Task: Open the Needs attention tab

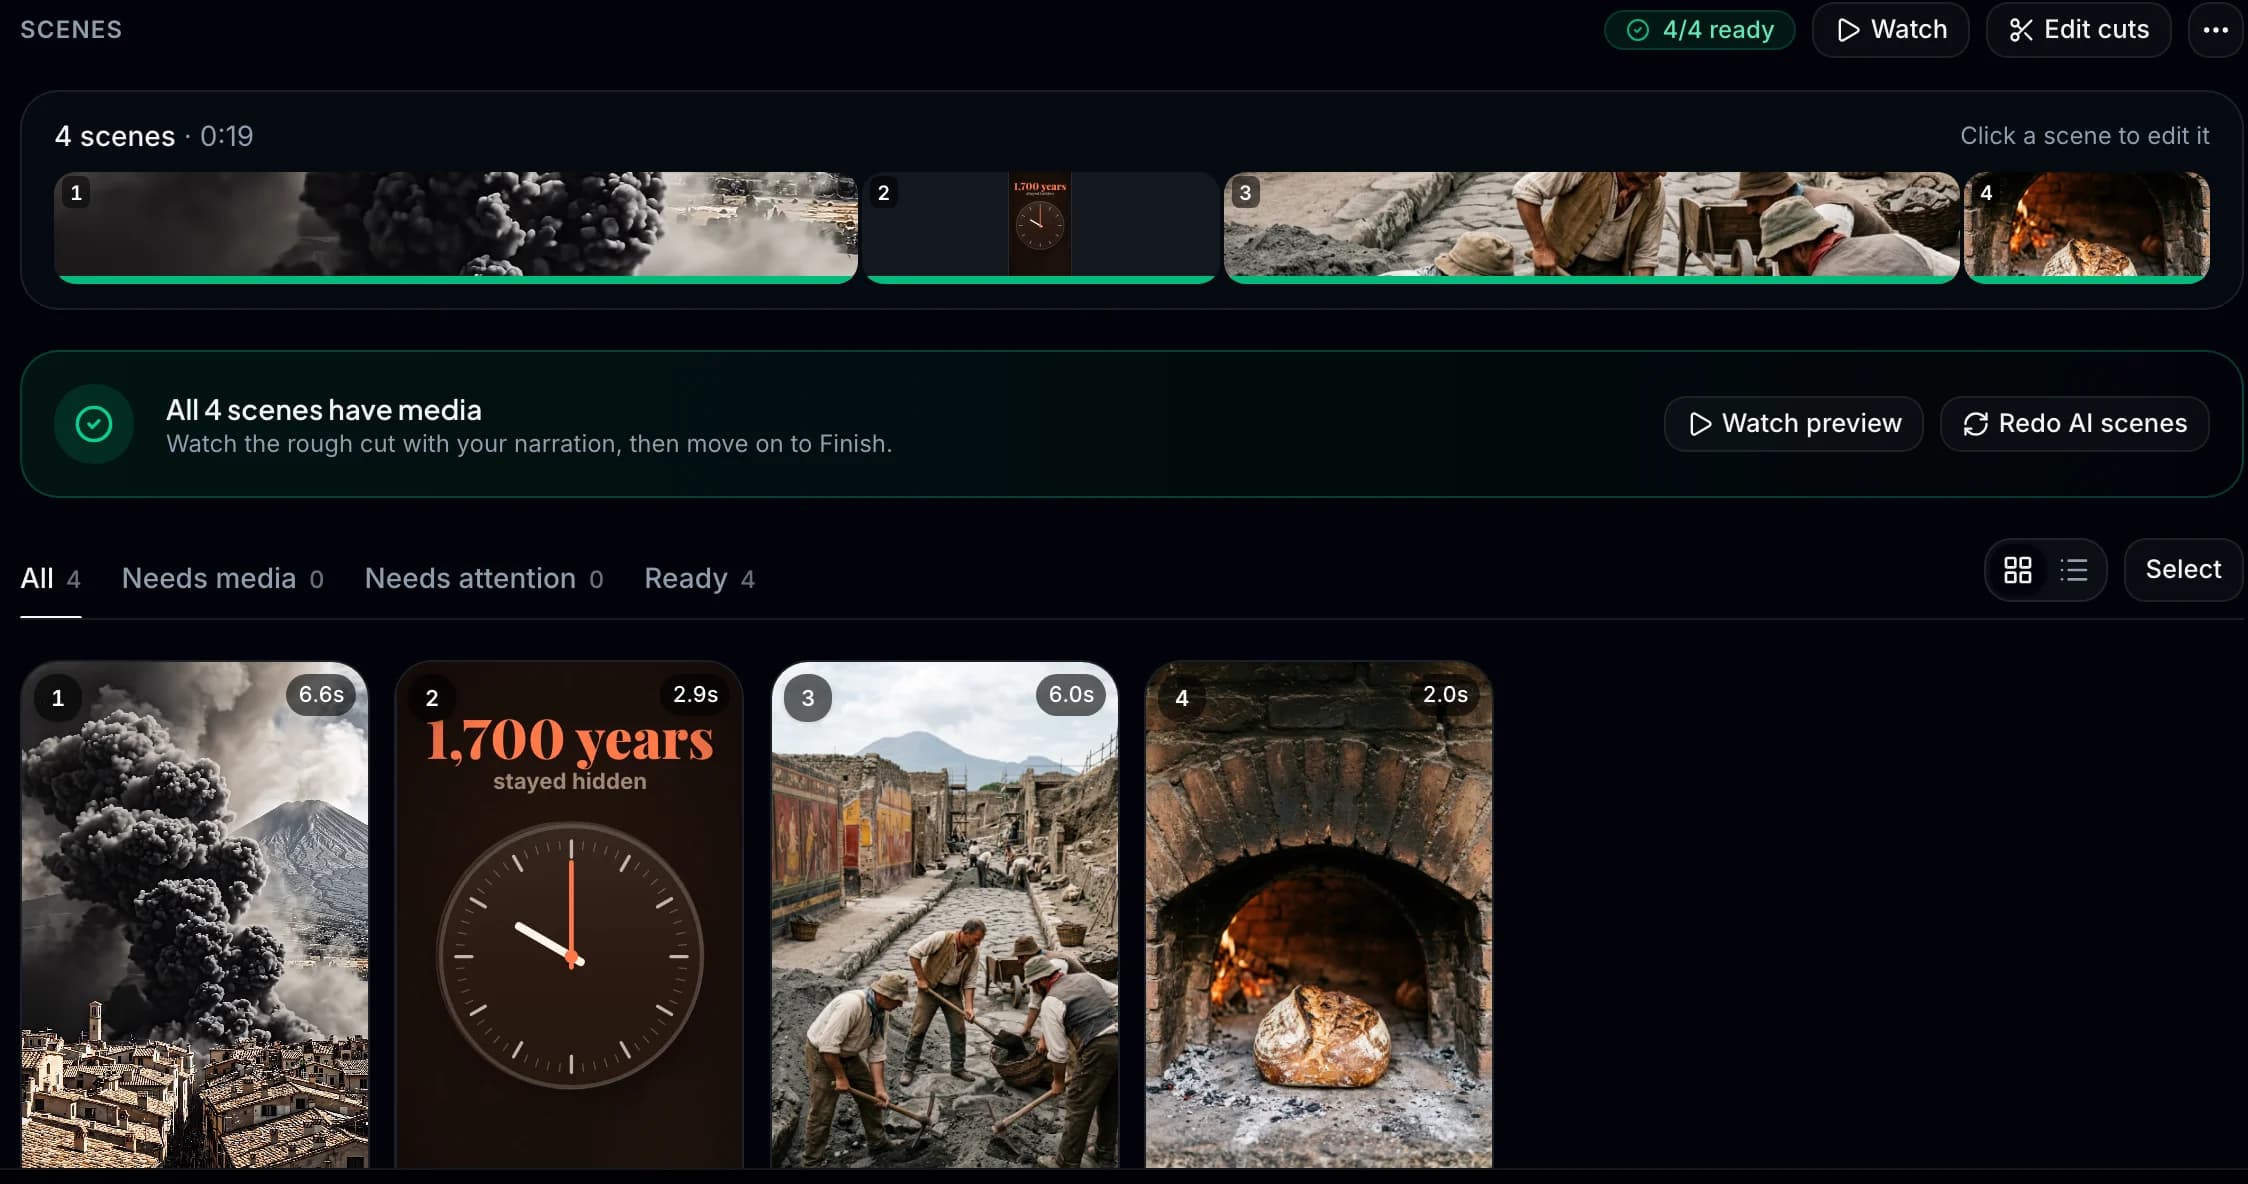Action: pyautogui.click(x=484, y=579)
